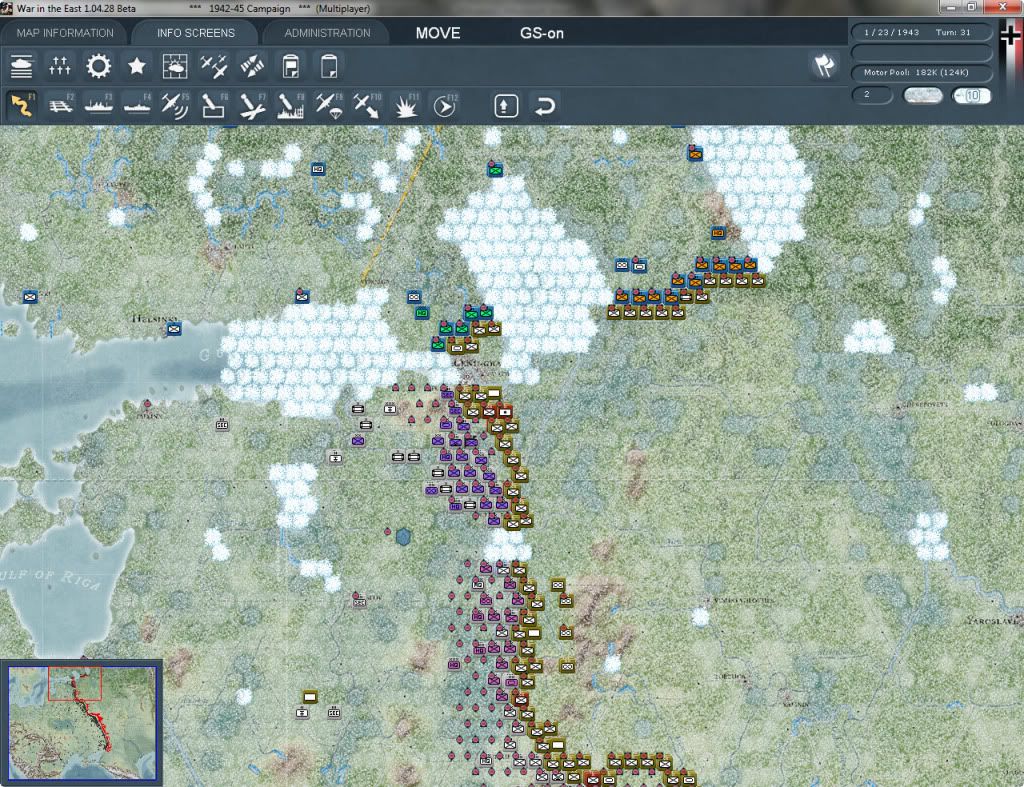This screenshot has width=1024, height=787.
Task: Click the MOVE mode label
Action: coord(438,33)
